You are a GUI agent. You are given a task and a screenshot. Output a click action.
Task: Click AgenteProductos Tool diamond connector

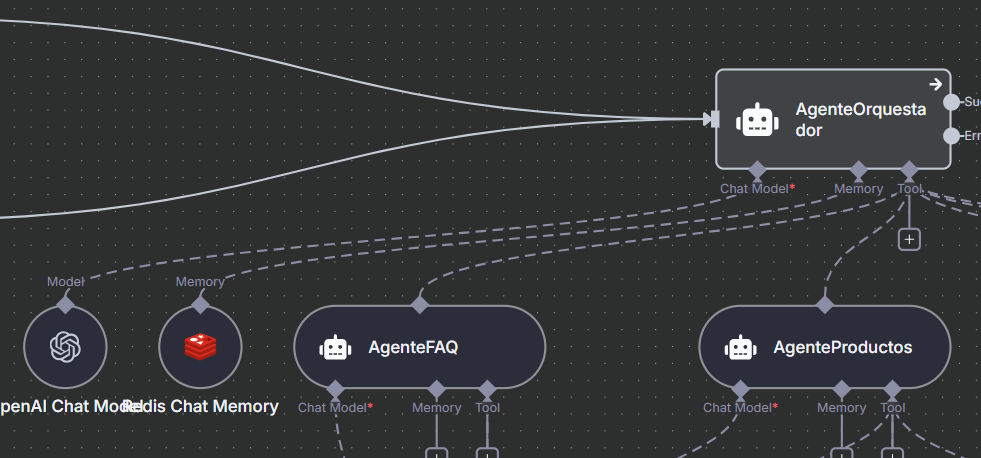coord(892,389)
